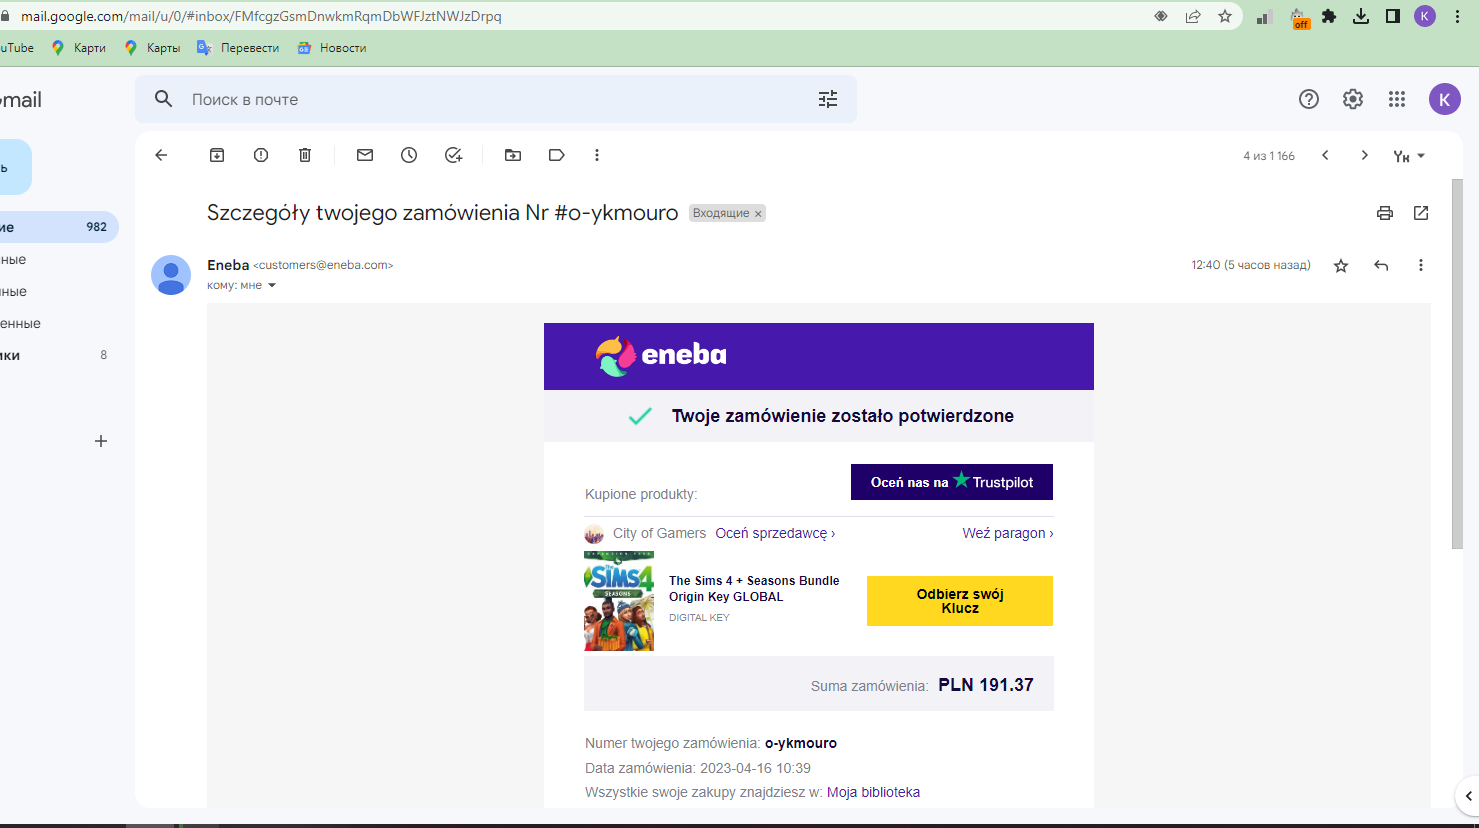Snooze this email with the clock icon
The width and height of the screenshot is (1479, 828).
click(409, 155)
